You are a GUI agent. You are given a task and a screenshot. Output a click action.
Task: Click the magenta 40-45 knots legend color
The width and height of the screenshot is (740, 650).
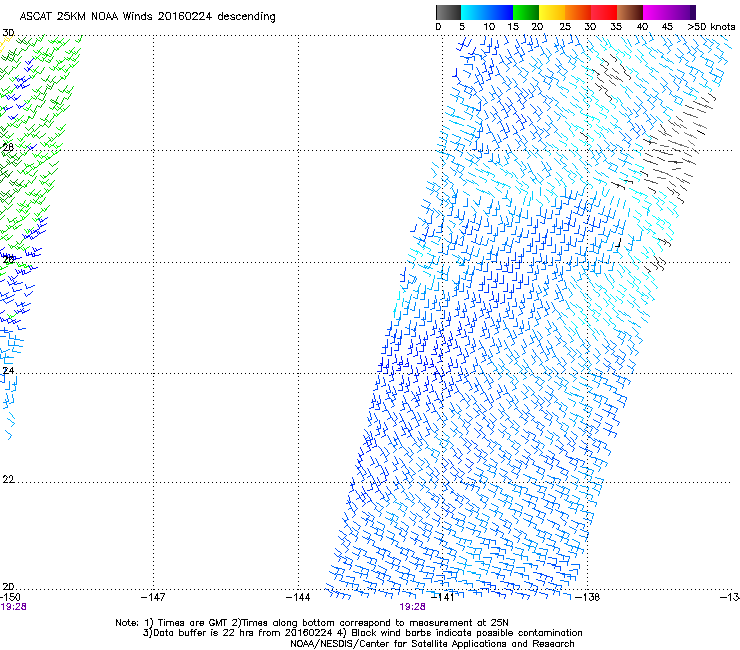[x=656, y=12]
